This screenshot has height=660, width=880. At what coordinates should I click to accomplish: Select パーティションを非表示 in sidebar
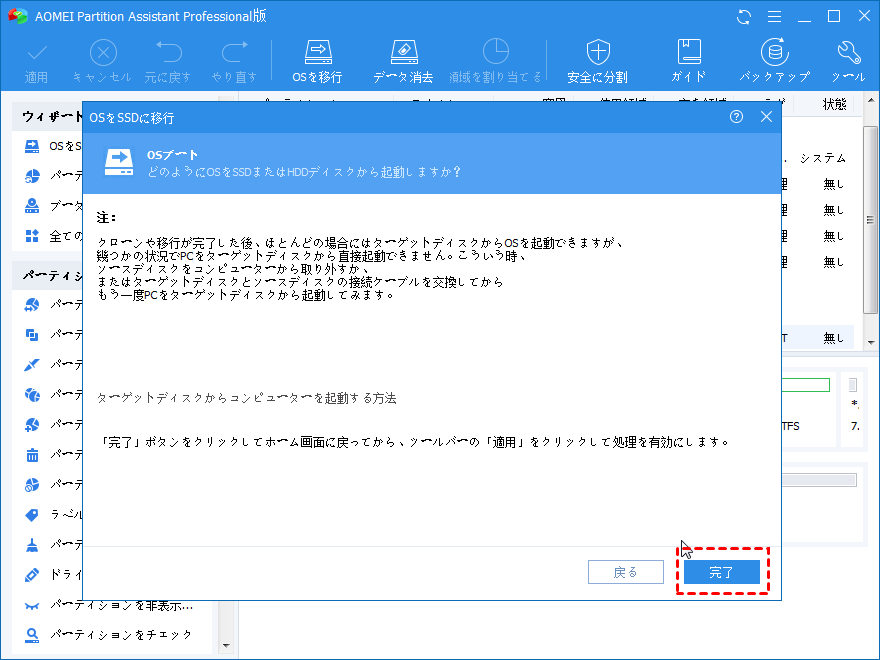click(x=110, y=606)
